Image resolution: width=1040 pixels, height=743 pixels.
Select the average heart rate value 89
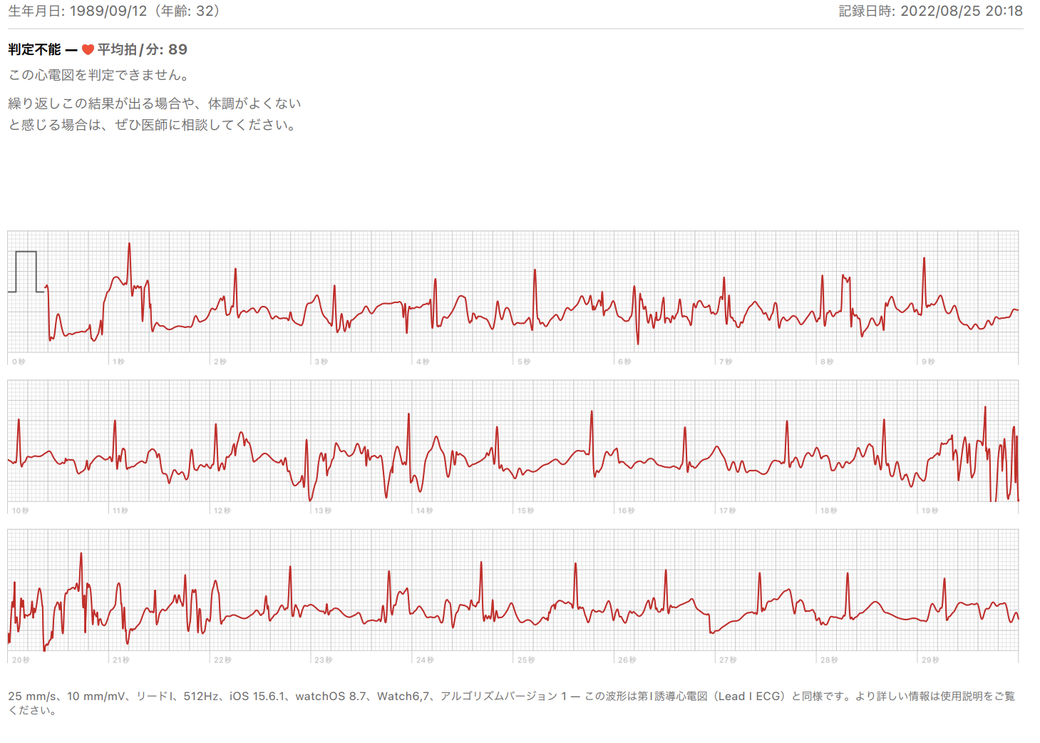tap(178, 50)
